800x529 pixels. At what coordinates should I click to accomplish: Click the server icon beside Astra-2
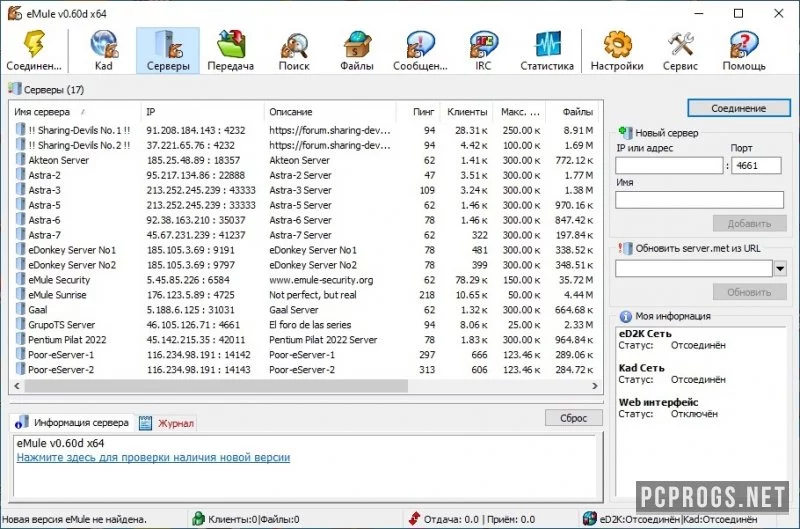coord(20,174)
